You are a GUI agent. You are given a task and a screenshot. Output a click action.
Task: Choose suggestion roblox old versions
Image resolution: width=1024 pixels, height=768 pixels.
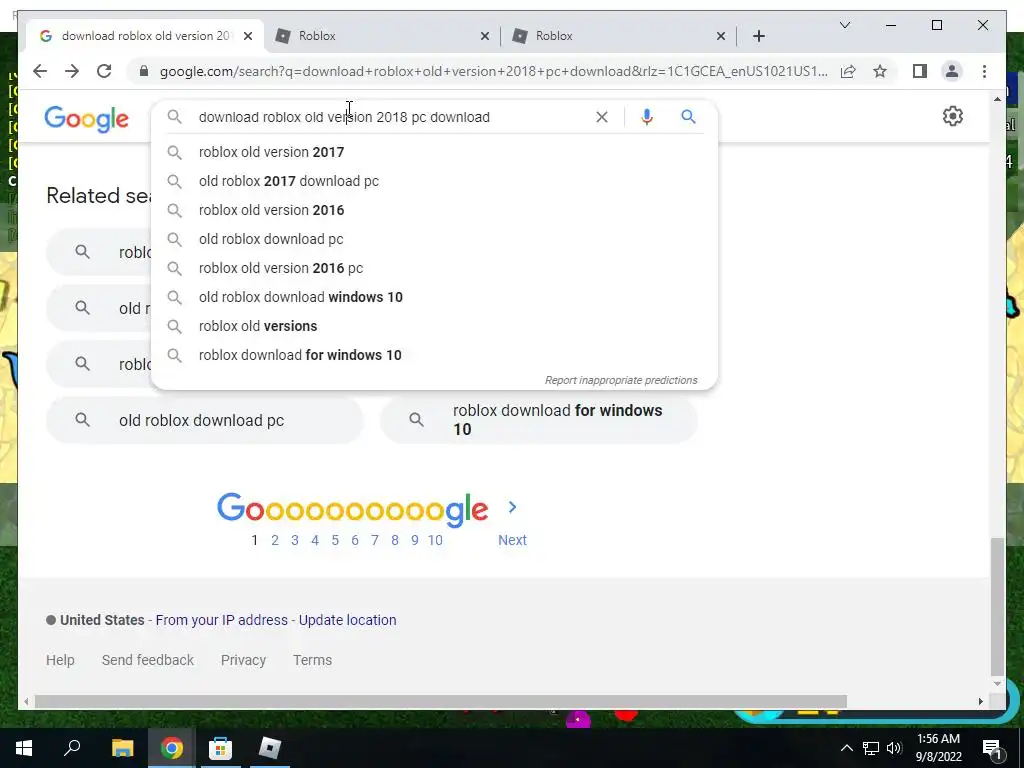coord(434,326)
